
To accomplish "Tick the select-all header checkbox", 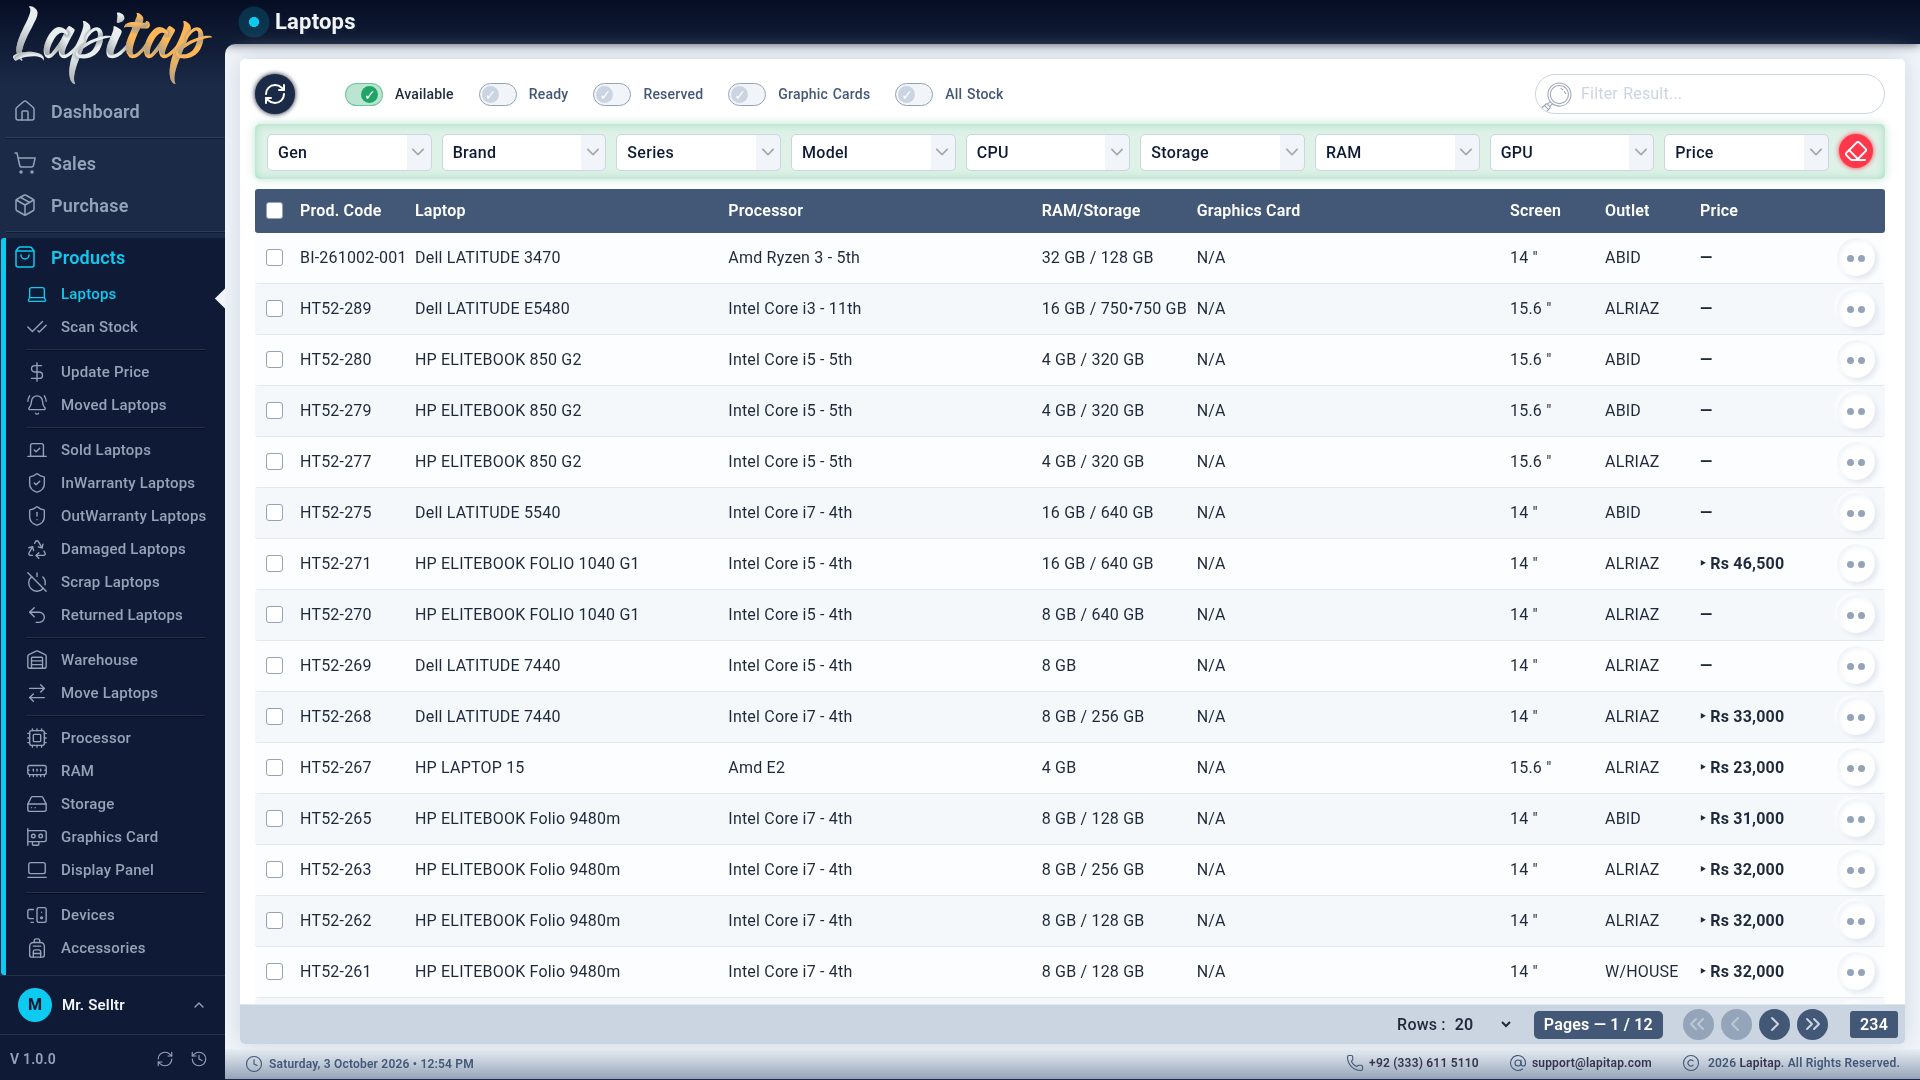I will (x=274, y=210).
